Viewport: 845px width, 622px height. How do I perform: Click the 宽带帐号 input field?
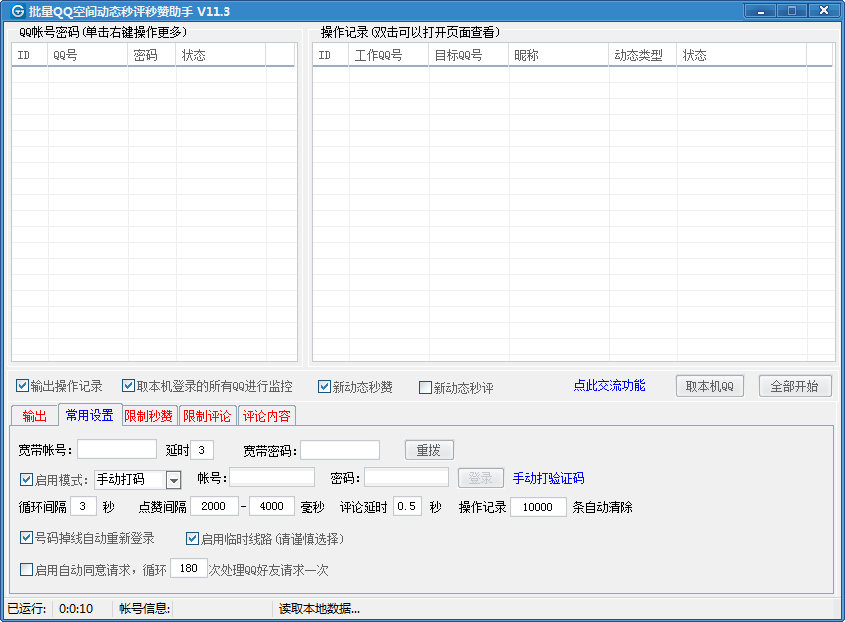[117, 450]
